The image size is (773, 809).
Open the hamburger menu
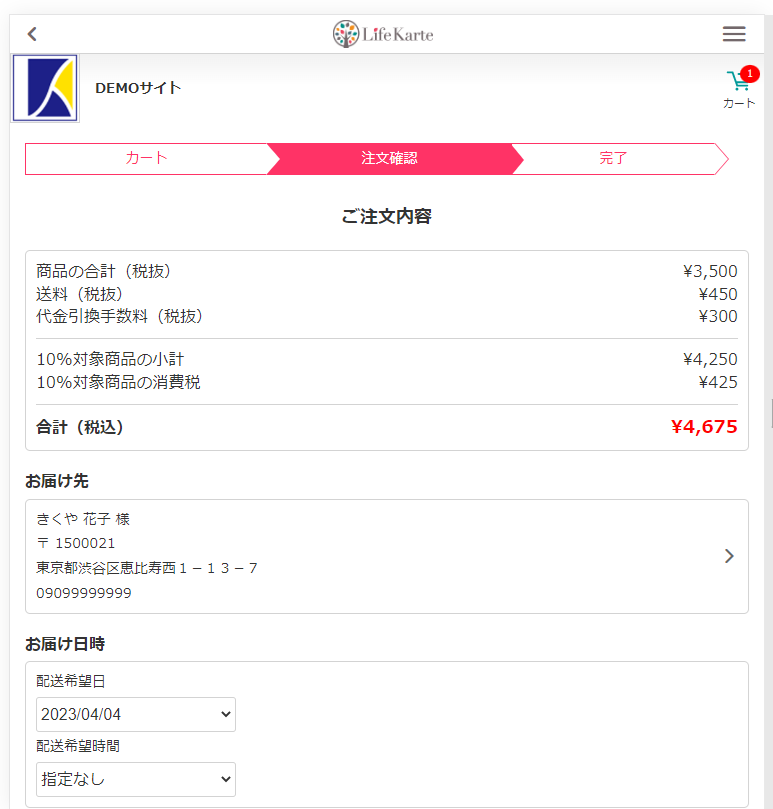[734, 34]
